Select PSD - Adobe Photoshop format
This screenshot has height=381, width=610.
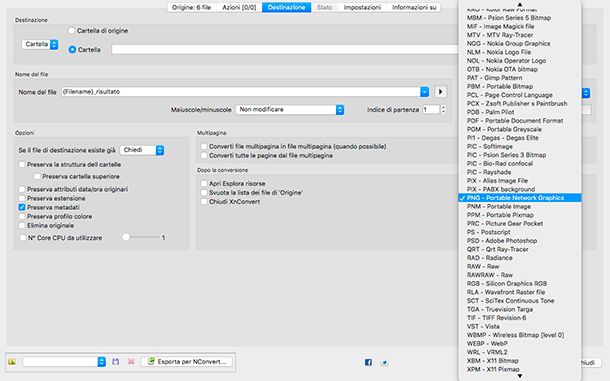520,241
